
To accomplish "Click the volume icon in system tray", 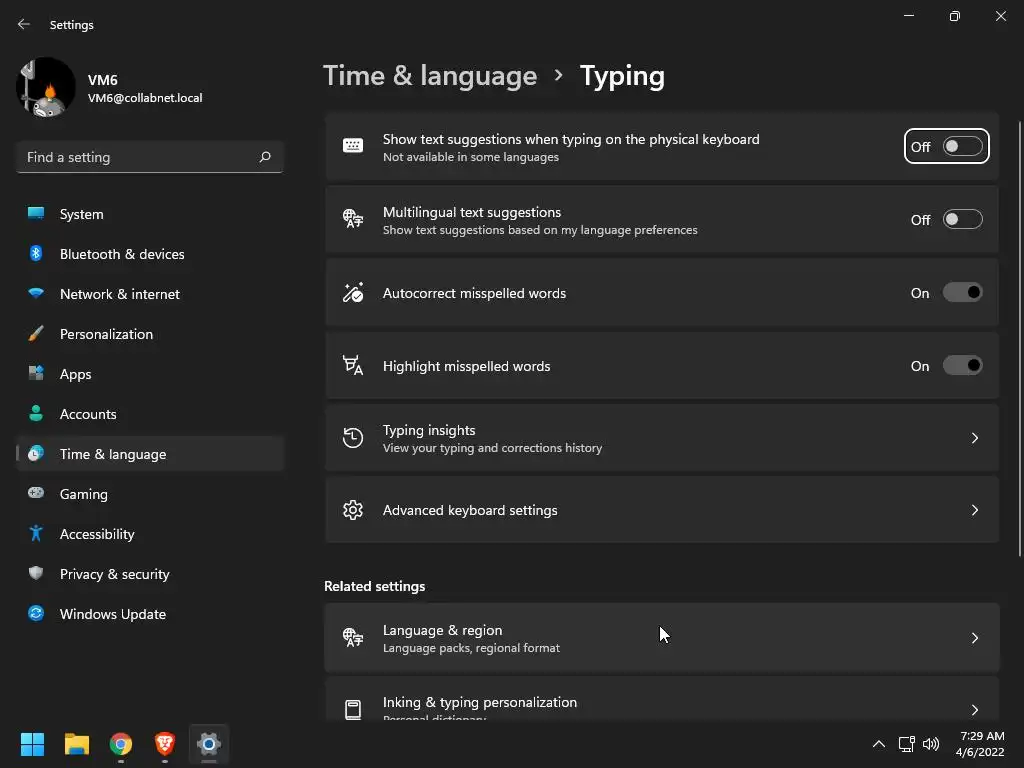I will coord(931,744).
